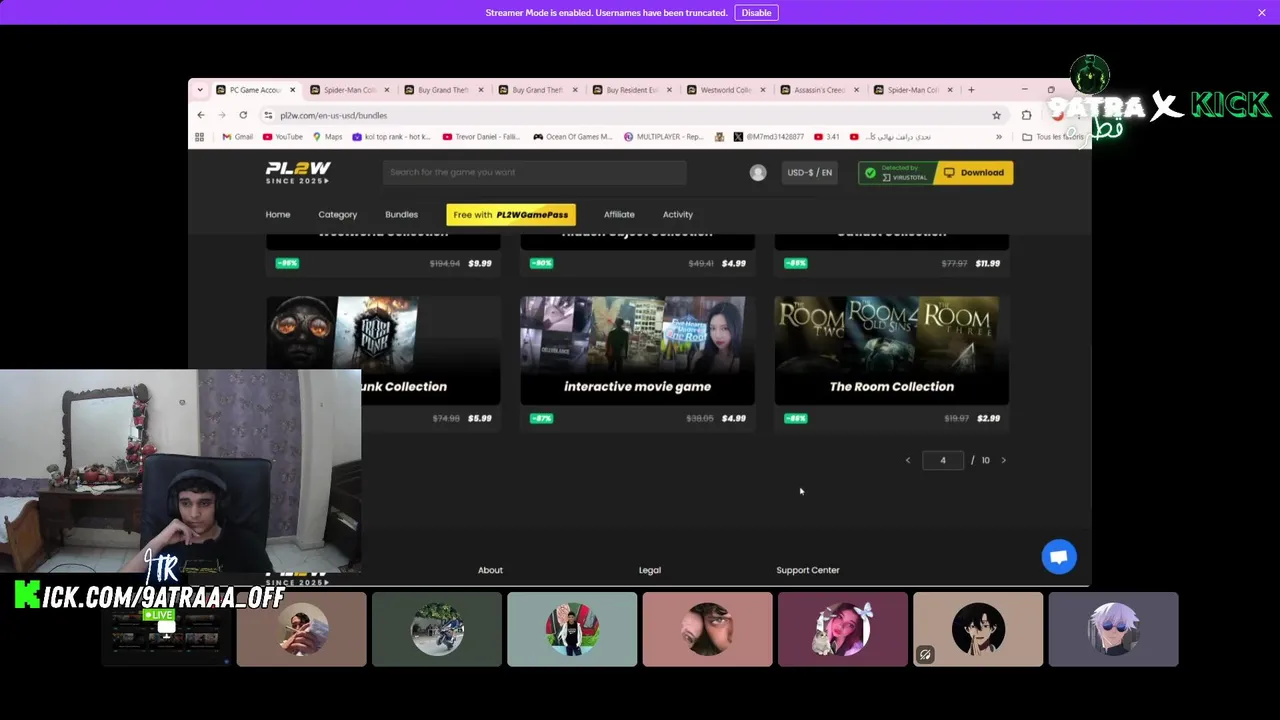Close the Westworld Collection tab
Viewport: 1280px width, 720px height.
[762, 90]
